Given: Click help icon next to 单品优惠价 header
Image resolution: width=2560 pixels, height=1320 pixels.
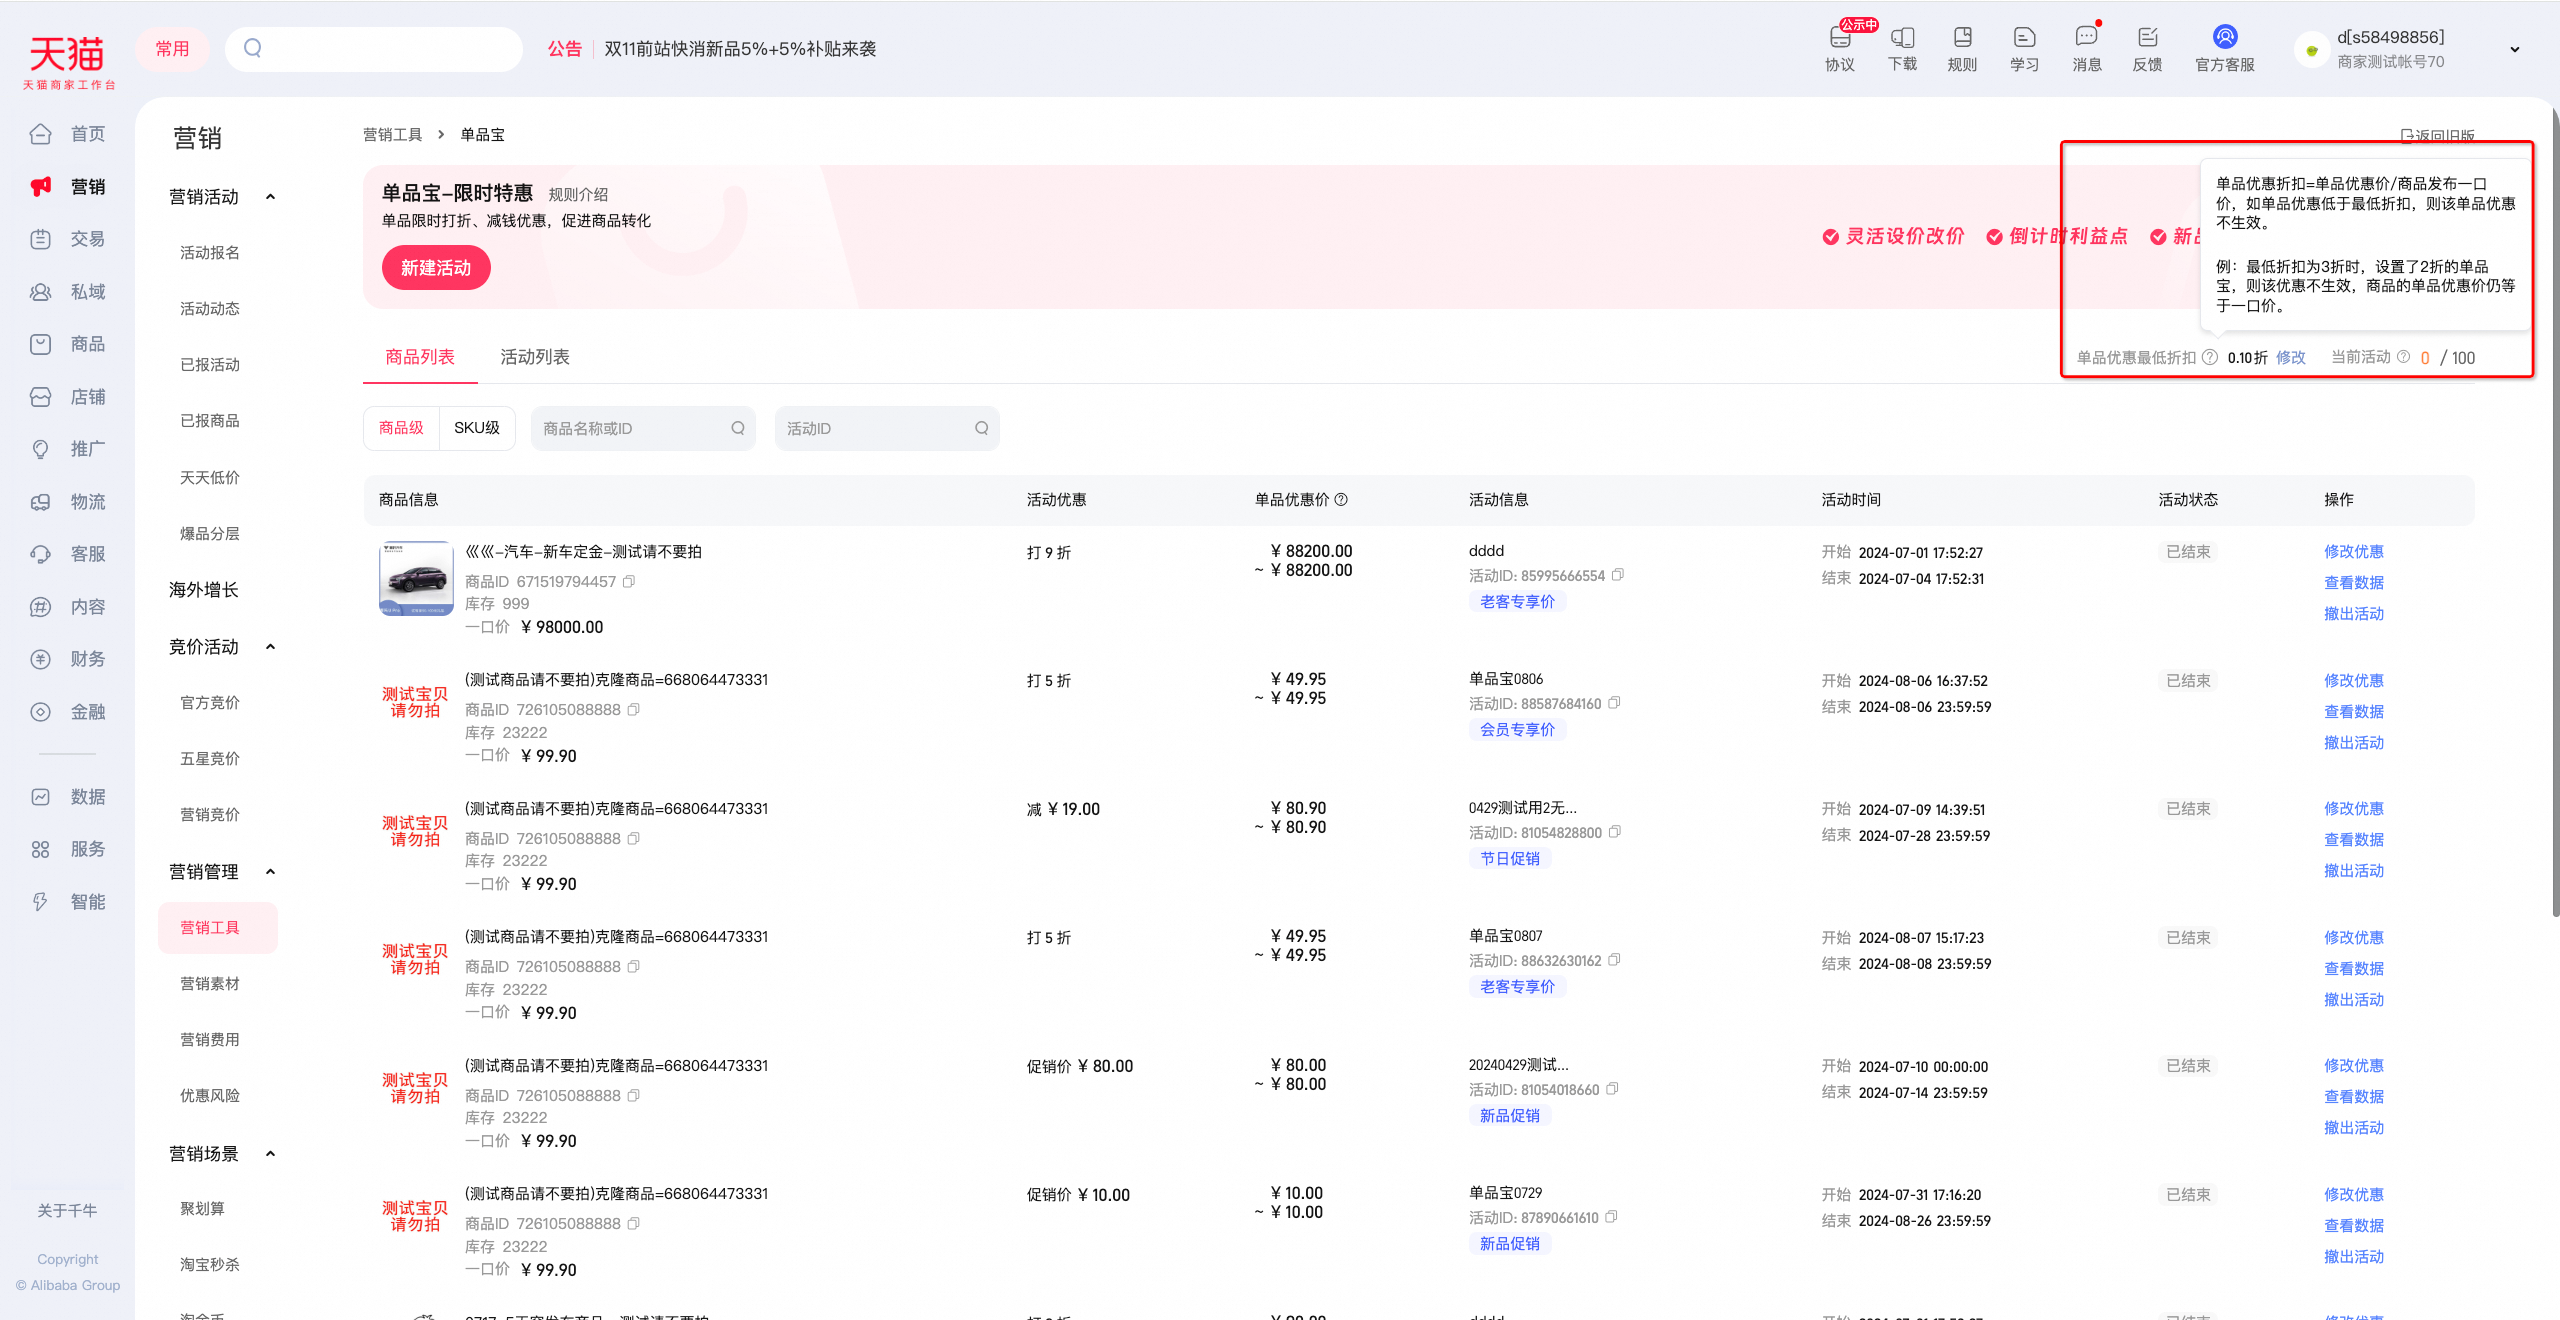Looking at the screenshot, I should tap(1341, 499).
